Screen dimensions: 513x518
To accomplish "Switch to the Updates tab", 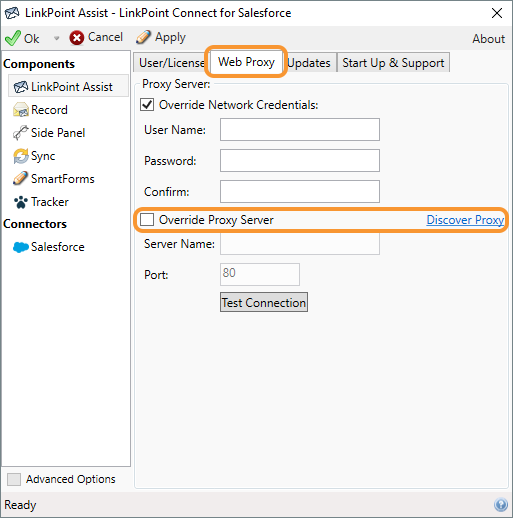I will pyautogui.click(x=309, y=63).
